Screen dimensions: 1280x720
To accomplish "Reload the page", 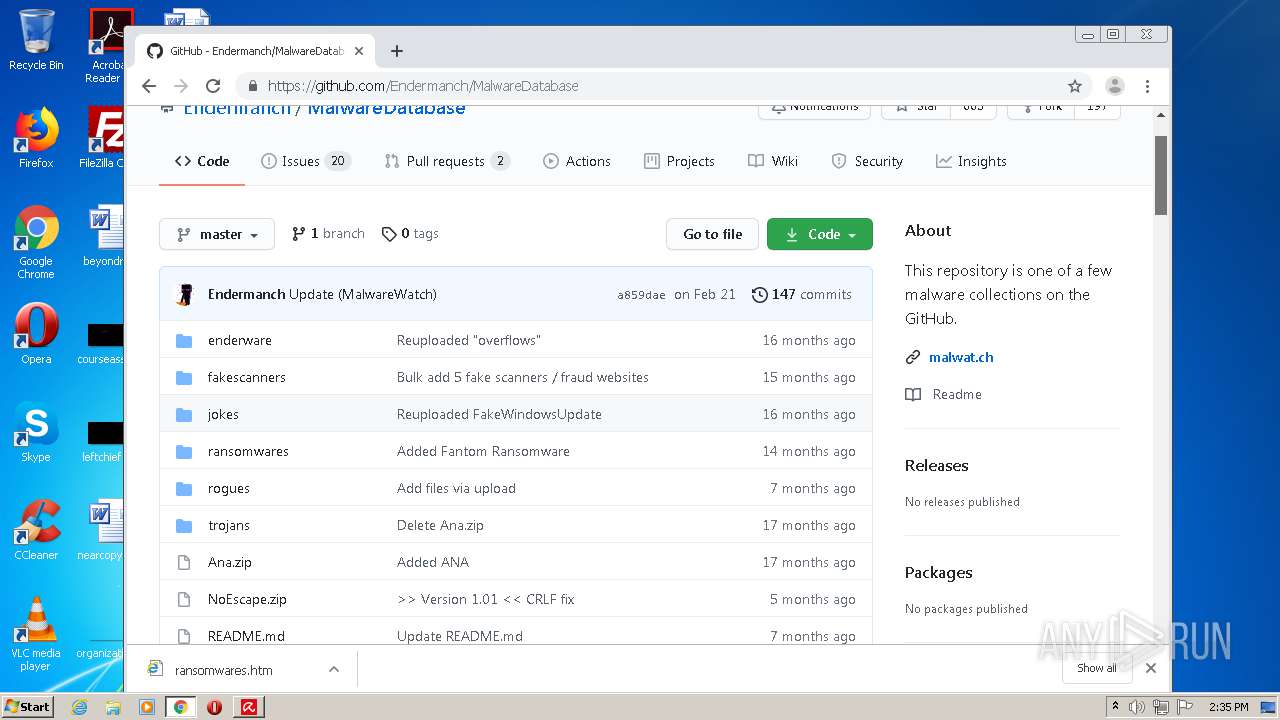I will tap(213, 86).
